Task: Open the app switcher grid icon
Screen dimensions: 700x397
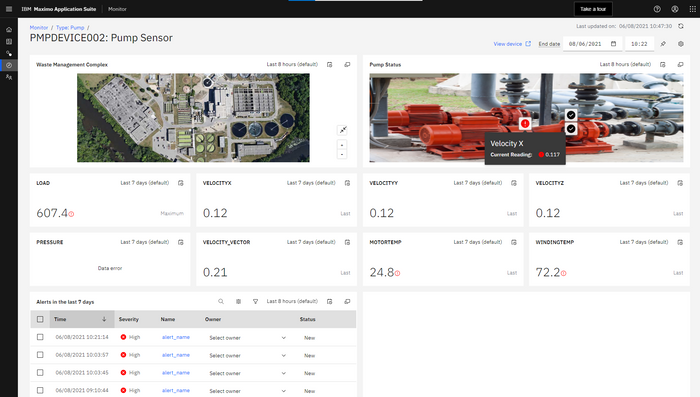Action: 692,9
